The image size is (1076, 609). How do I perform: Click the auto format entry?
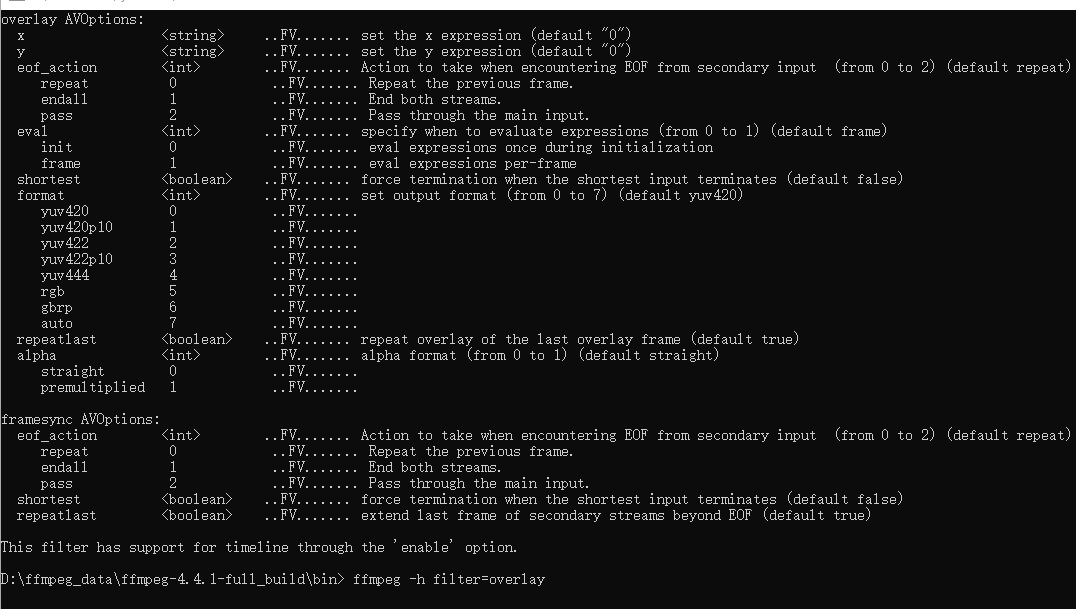(x=57, y=323)
